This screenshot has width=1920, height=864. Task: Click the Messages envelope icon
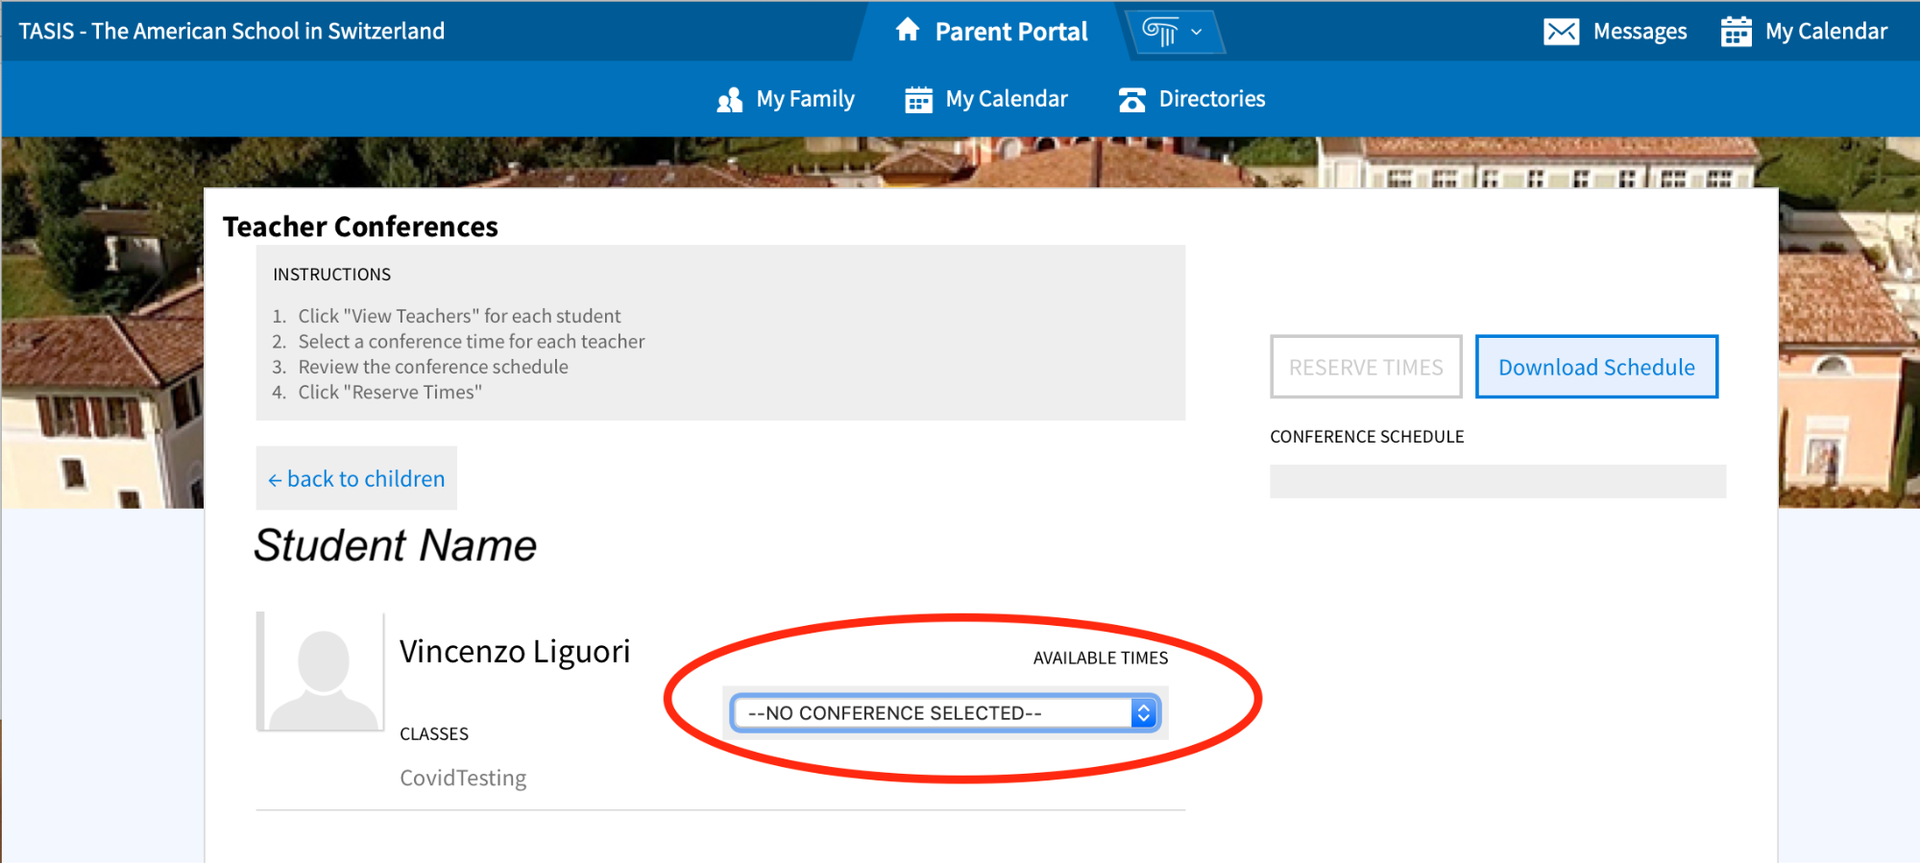(x=1561, y=32)
